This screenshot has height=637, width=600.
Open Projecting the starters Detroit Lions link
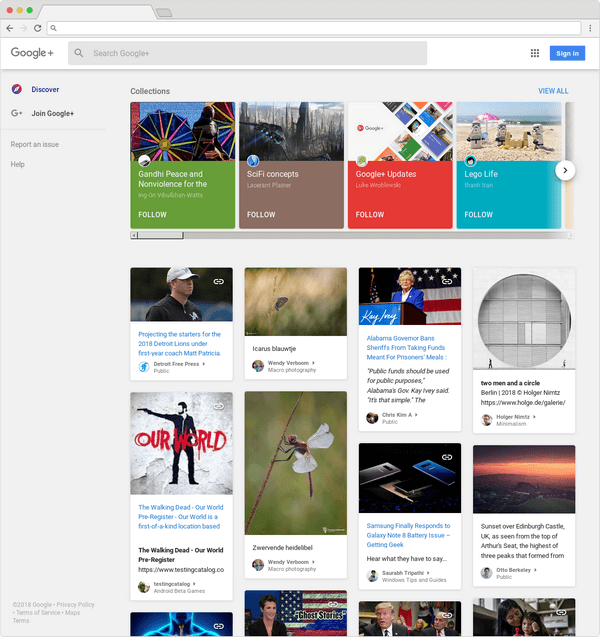[x=180, y=344]
